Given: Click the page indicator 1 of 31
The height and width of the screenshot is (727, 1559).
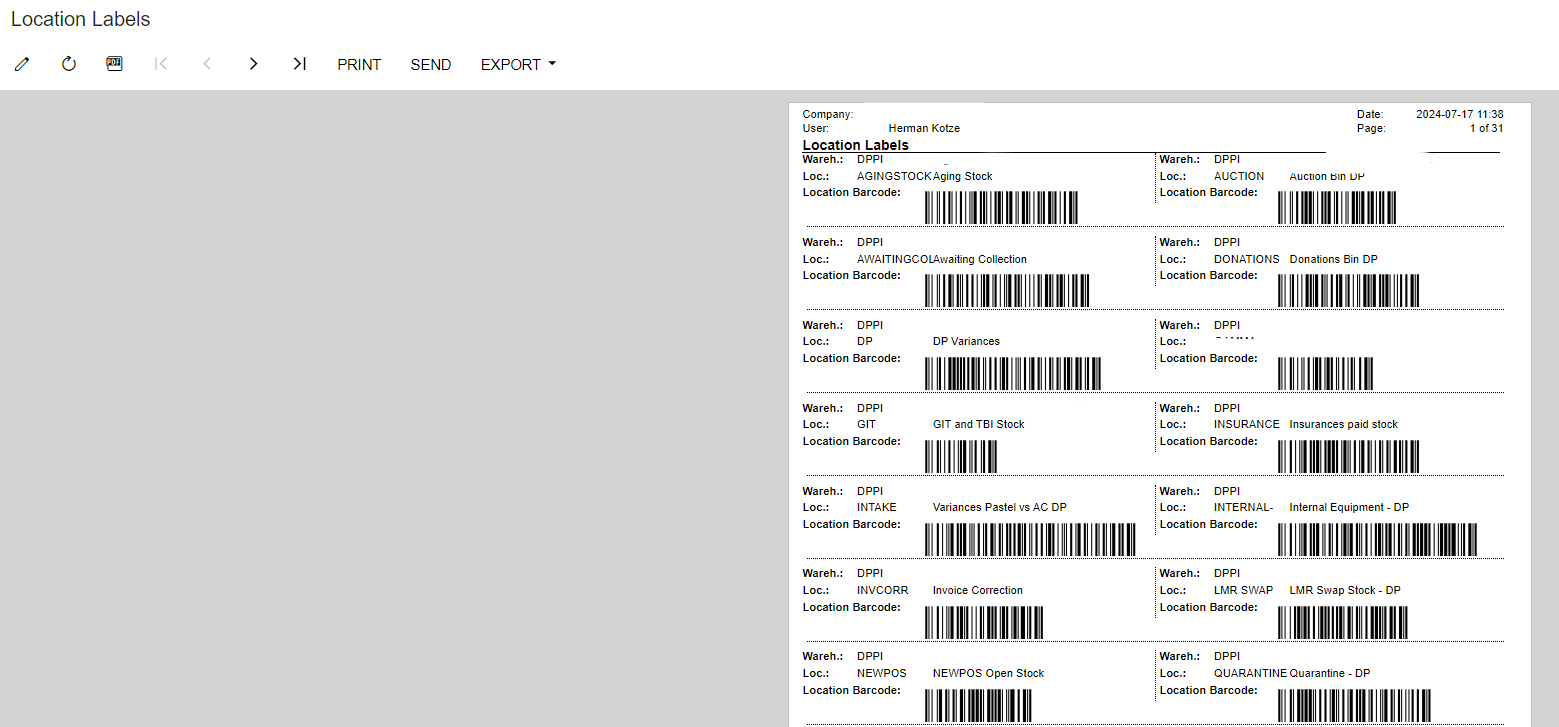Looking at the screenshot, I should coord(1485,128).
